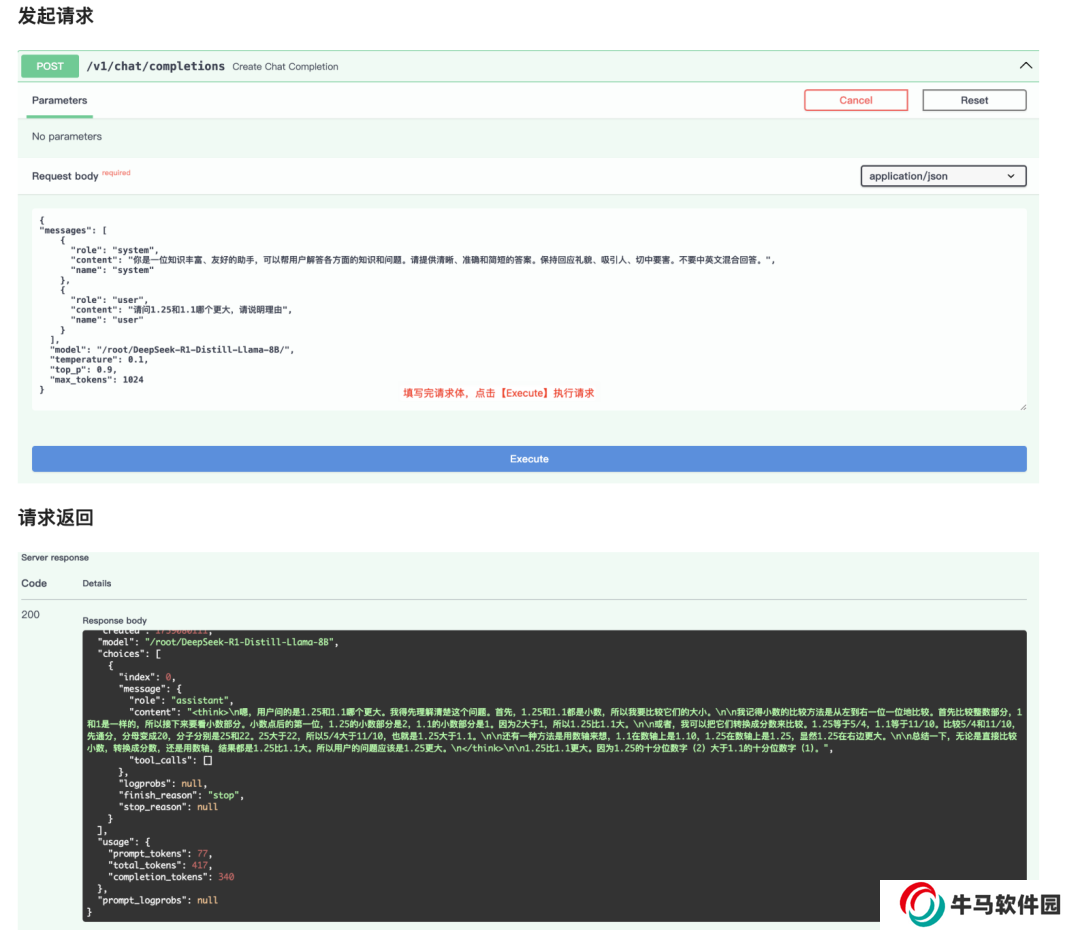Click the tool_calls empty array bracket in the response
The width and height of the screenshot is (1080, 930).
[208, 760]
